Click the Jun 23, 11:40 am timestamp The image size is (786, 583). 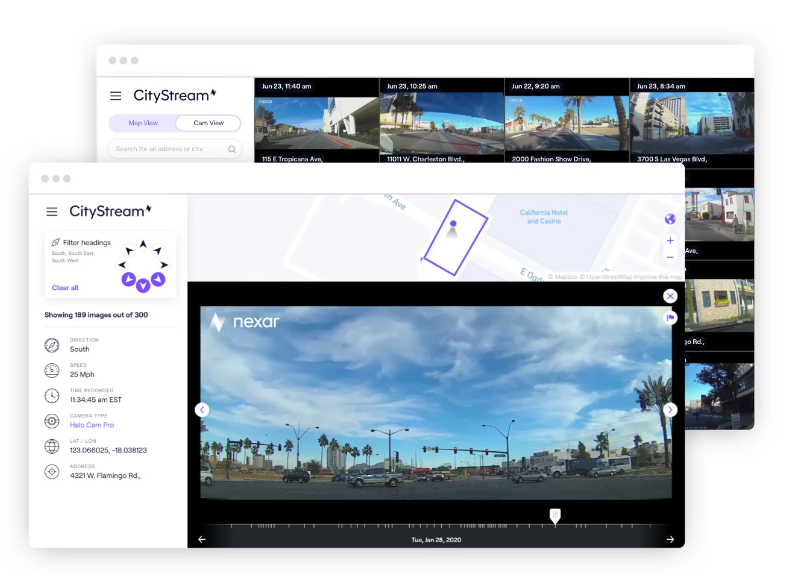coord(286,86)
